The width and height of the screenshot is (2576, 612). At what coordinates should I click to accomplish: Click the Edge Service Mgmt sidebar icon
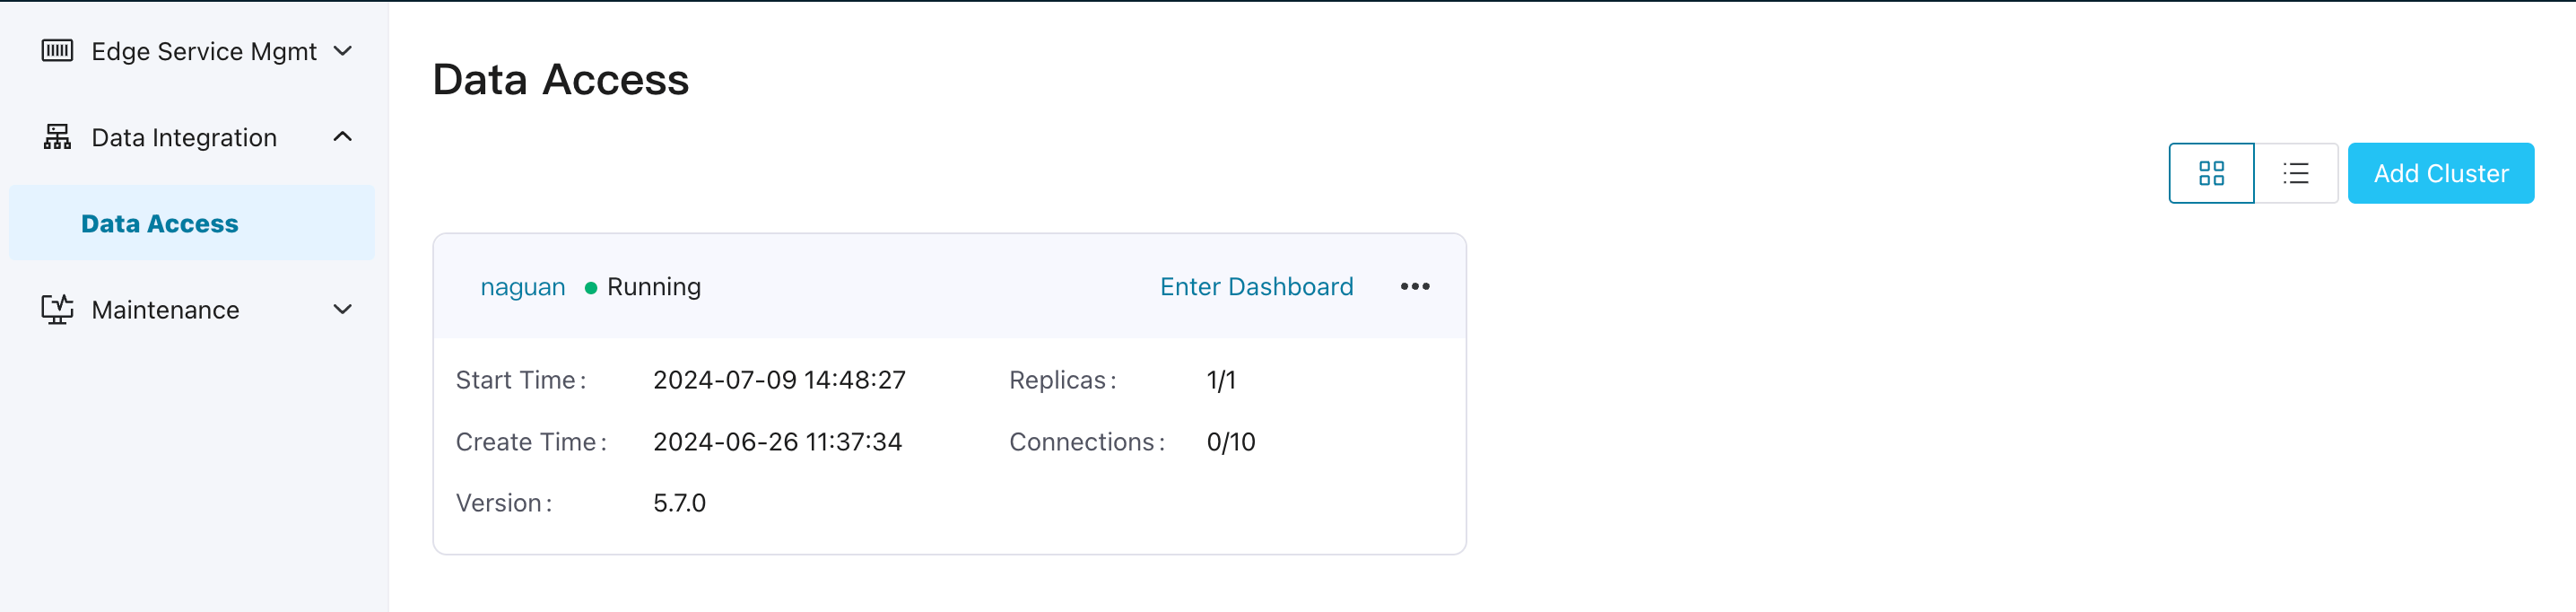[x=57, y=51]
